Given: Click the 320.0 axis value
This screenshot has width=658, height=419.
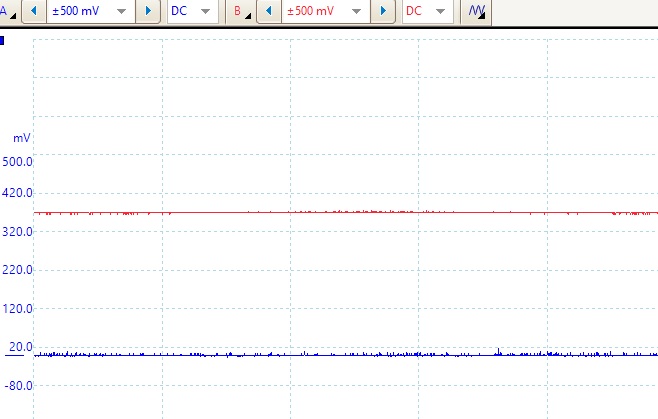Looking at the screenshot, I should (x=17, y=232).
